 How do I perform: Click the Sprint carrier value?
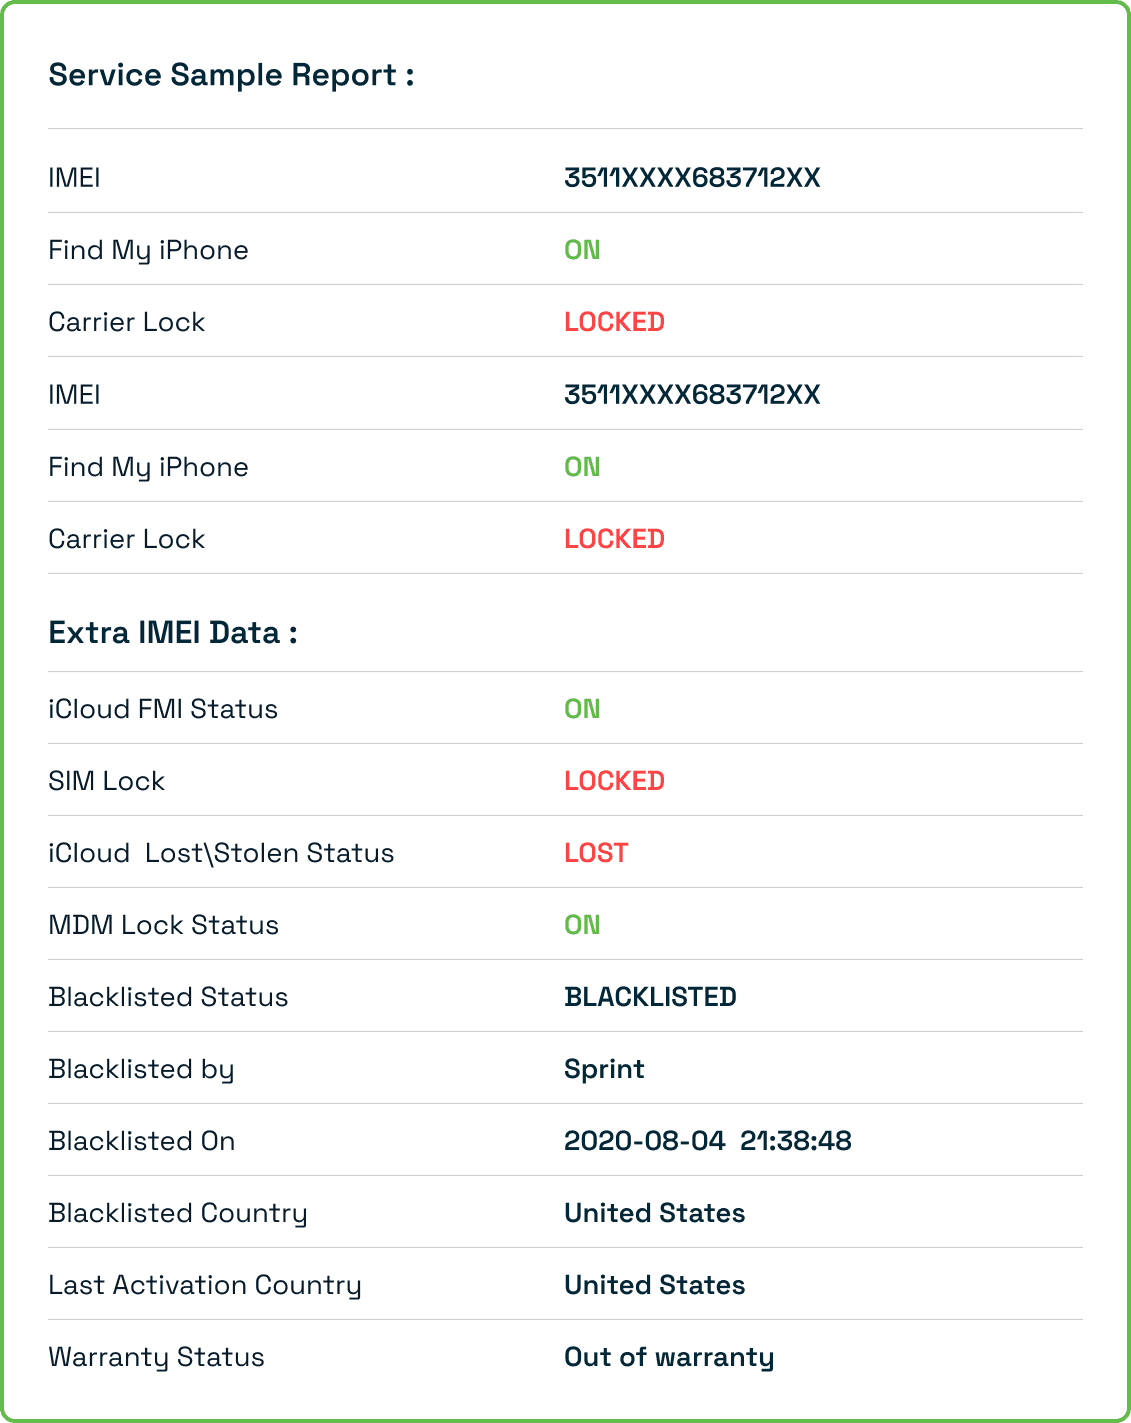604,1069
